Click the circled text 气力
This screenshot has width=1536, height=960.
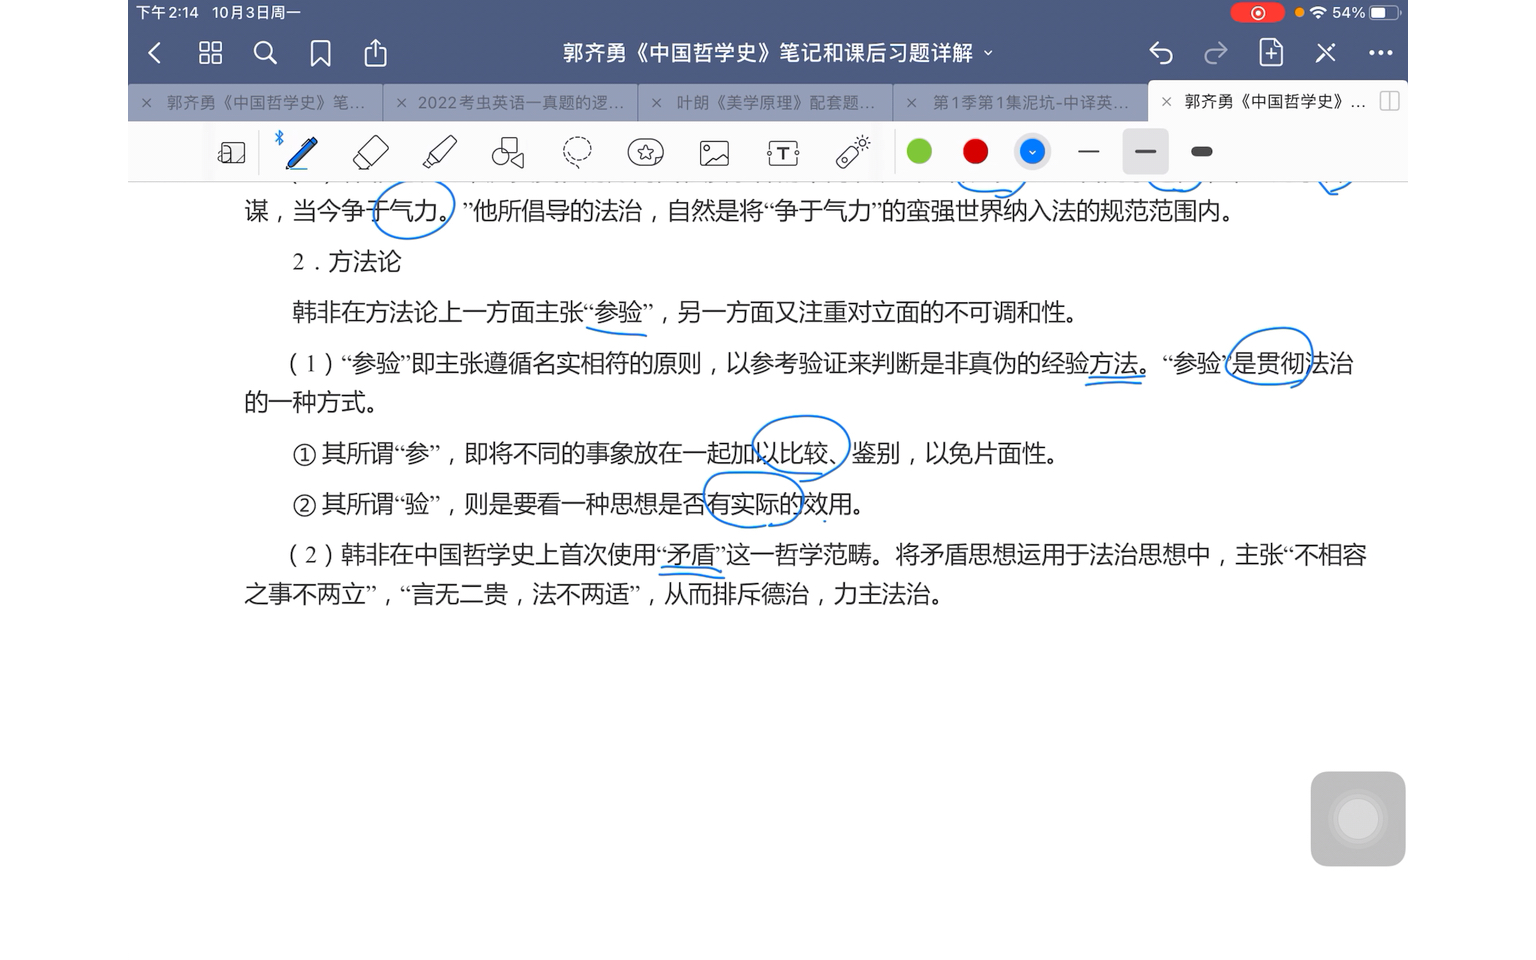414,211
